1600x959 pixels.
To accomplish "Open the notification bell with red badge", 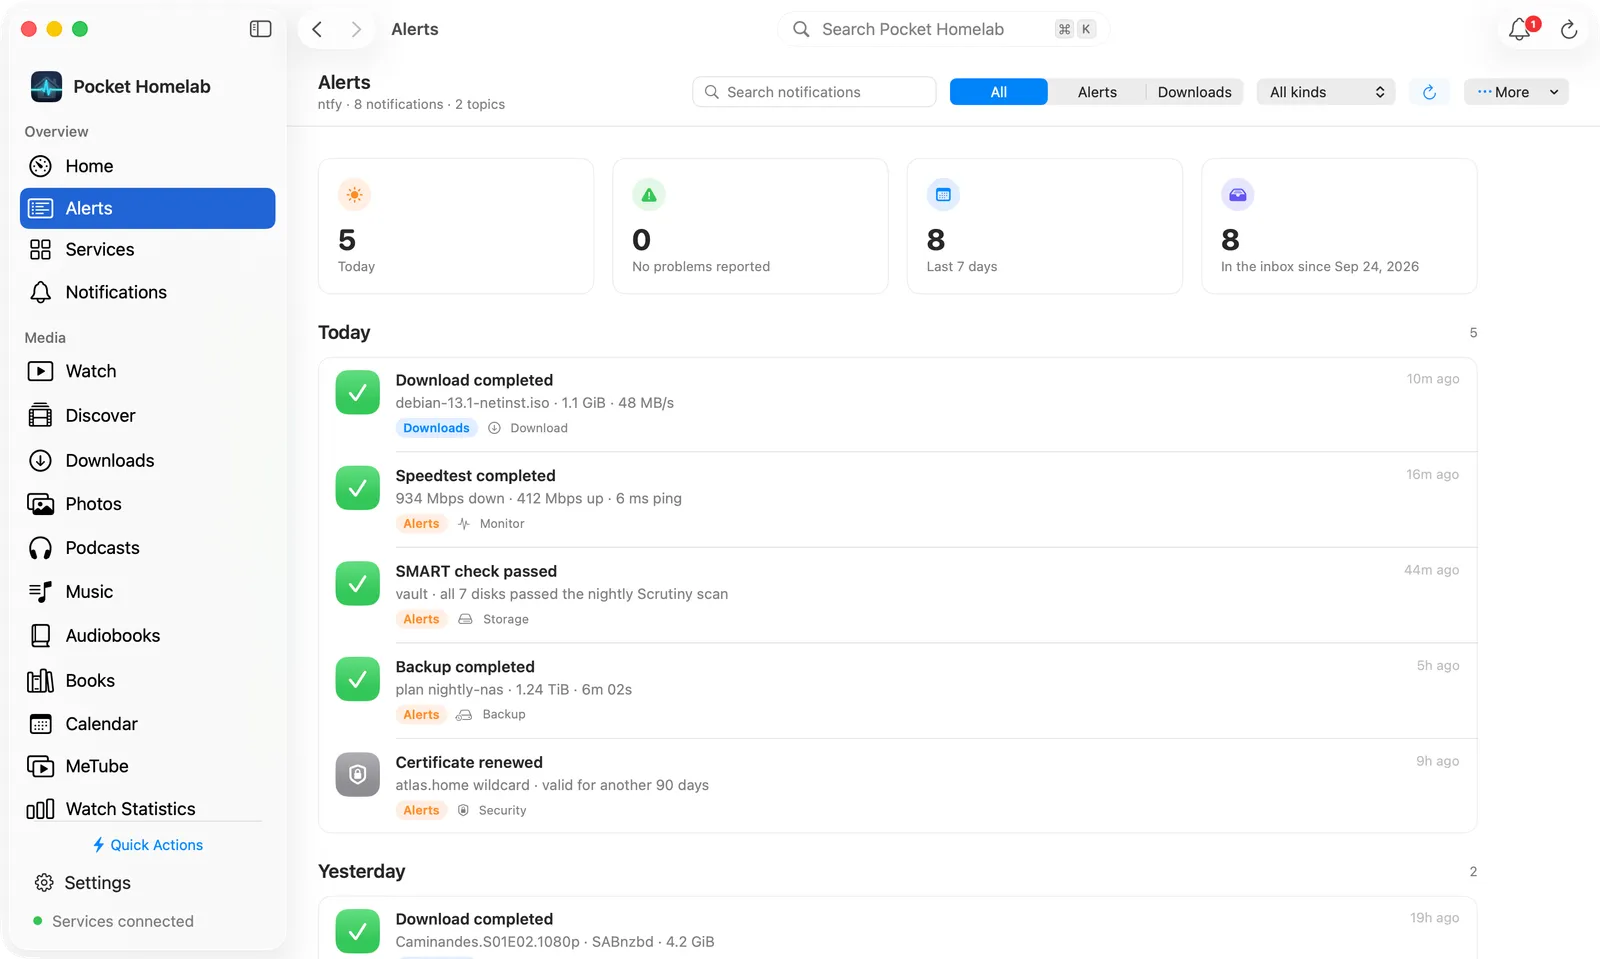I will (x=1521, y=29).
